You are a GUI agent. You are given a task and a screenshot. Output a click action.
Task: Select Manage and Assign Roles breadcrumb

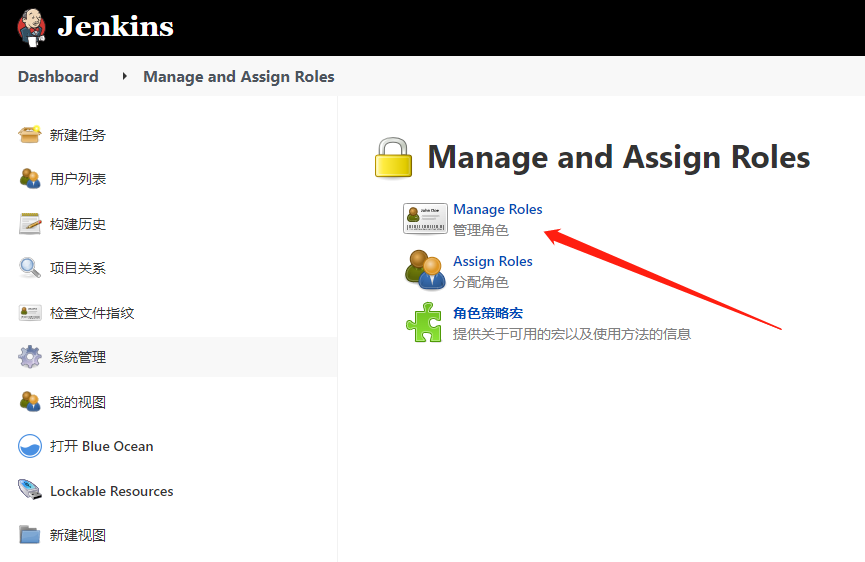tap(239, 77)
